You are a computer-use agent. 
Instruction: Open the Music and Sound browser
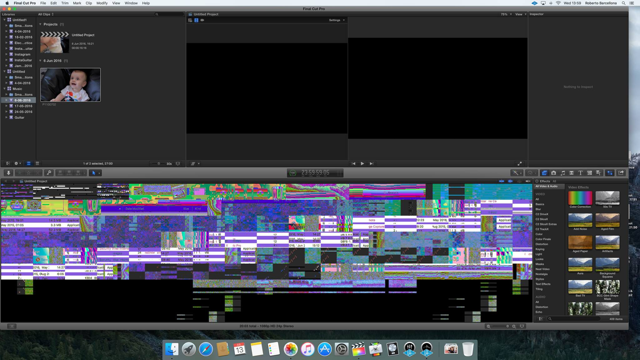562,173
